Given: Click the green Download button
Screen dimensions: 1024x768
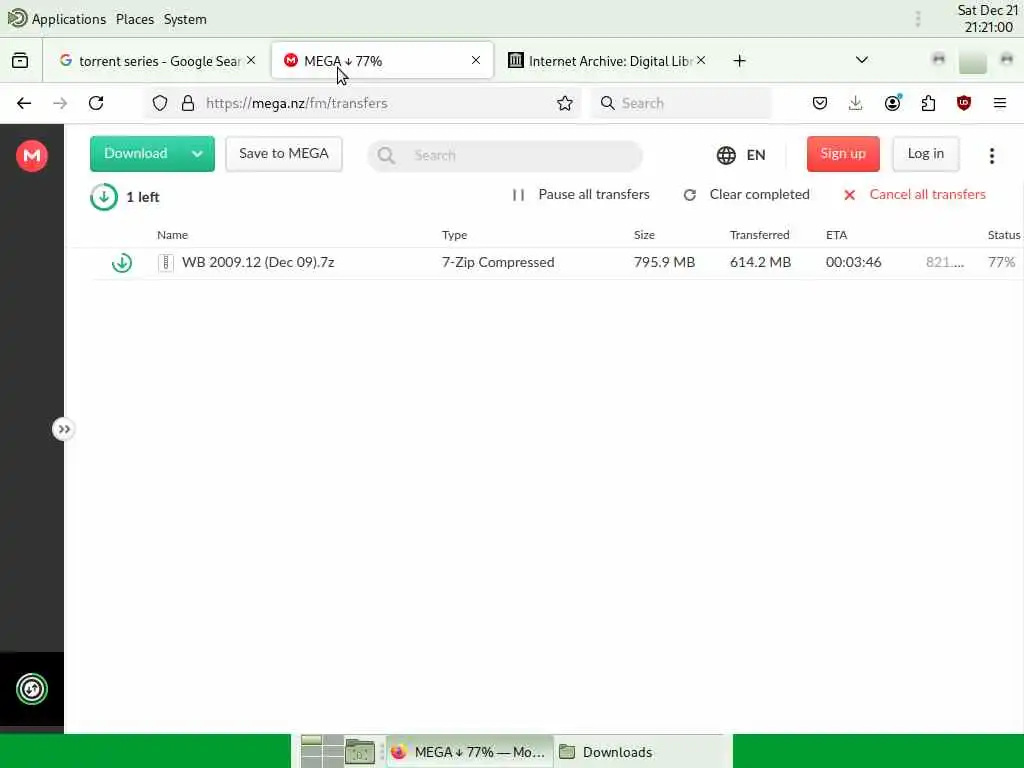Looking at the screenshot, I should (136, 154).
